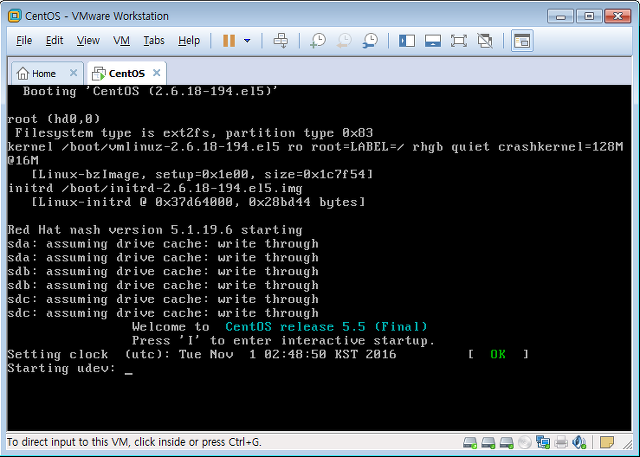Image resolution: width=640 pixels, height=457 pixels.
Task: Click the third hard disk status icon
Action: point(507,442)
